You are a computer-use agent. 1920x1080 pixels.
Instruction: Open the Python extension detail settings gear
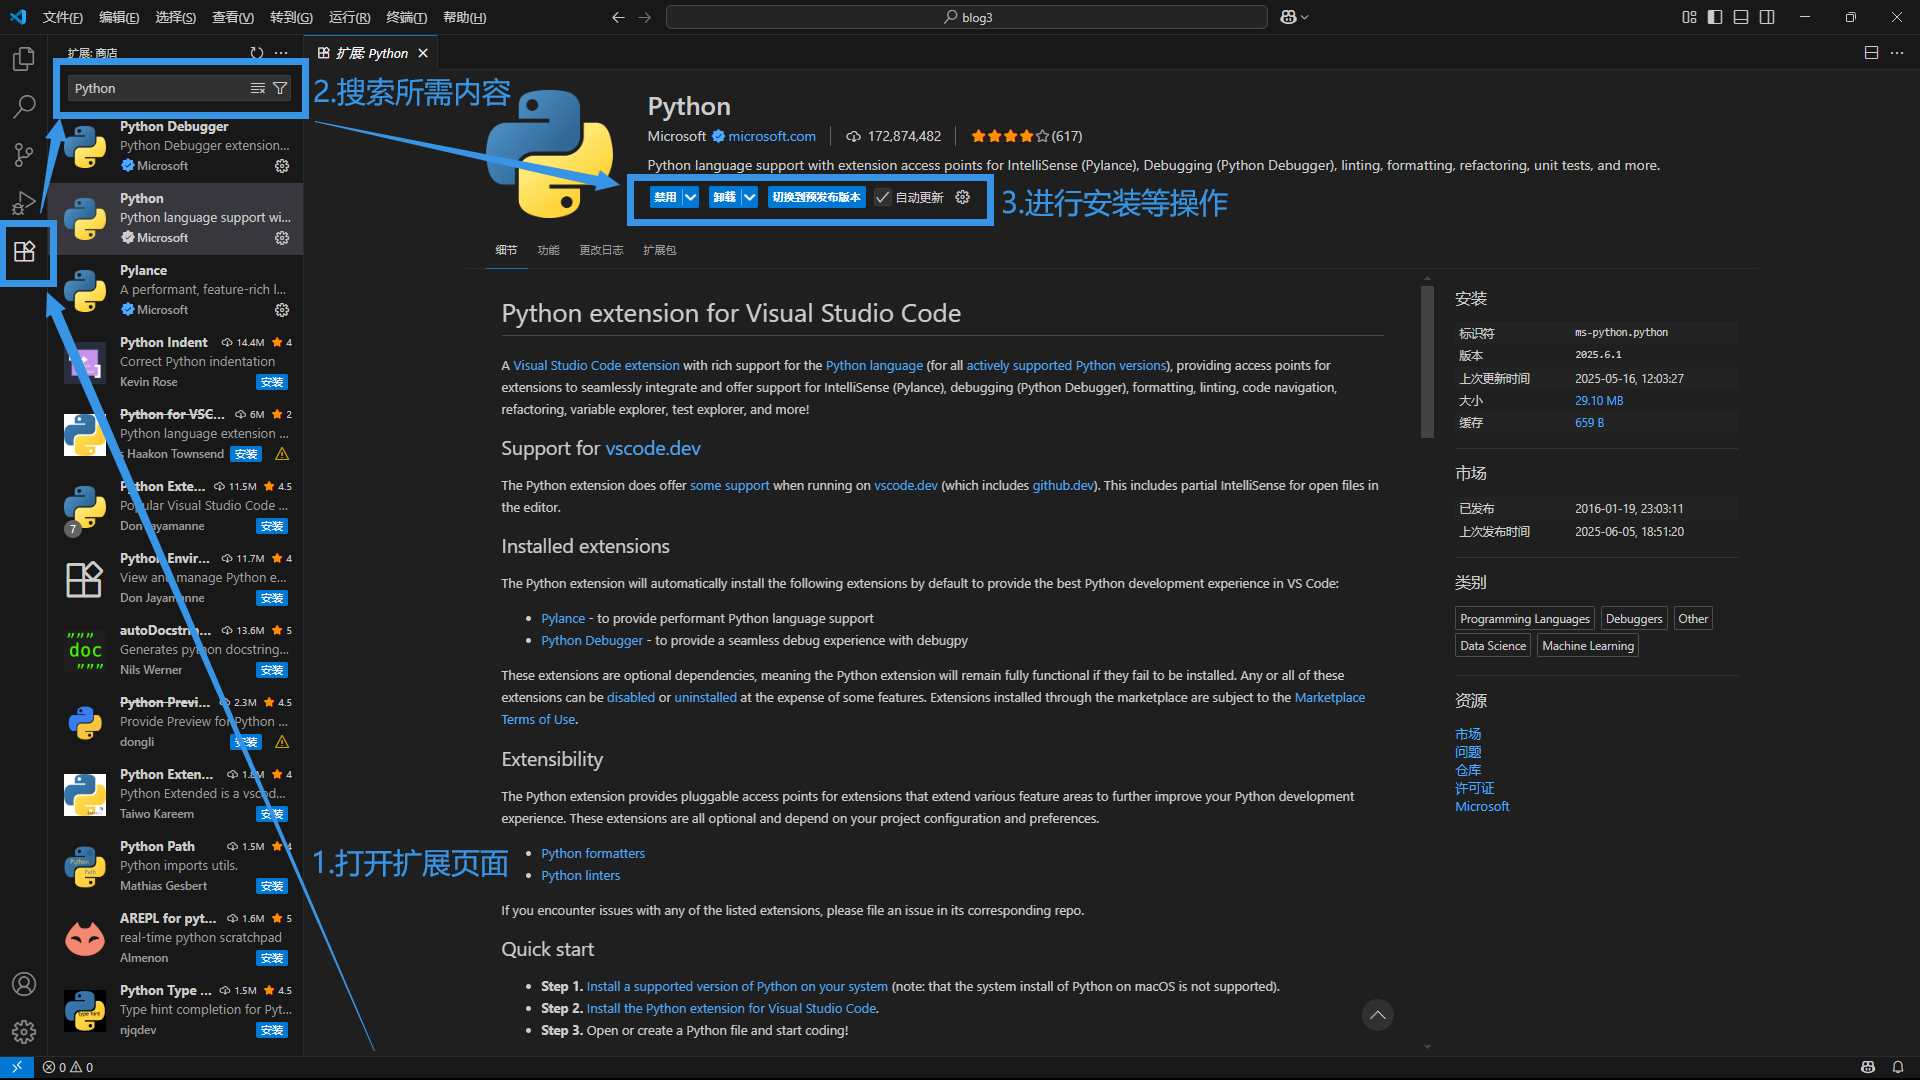pos(962,197)
